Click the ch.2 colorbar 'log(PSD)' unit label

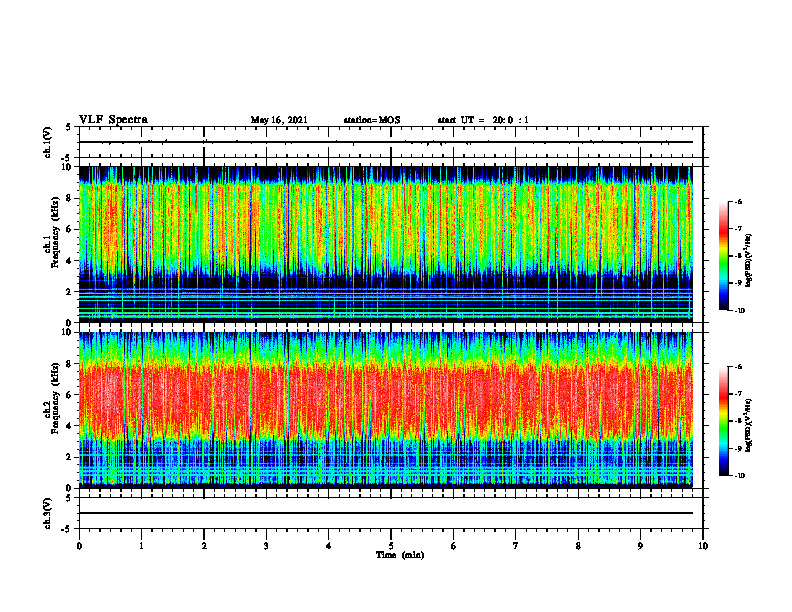pyautogui.click(x=749, y=425)
